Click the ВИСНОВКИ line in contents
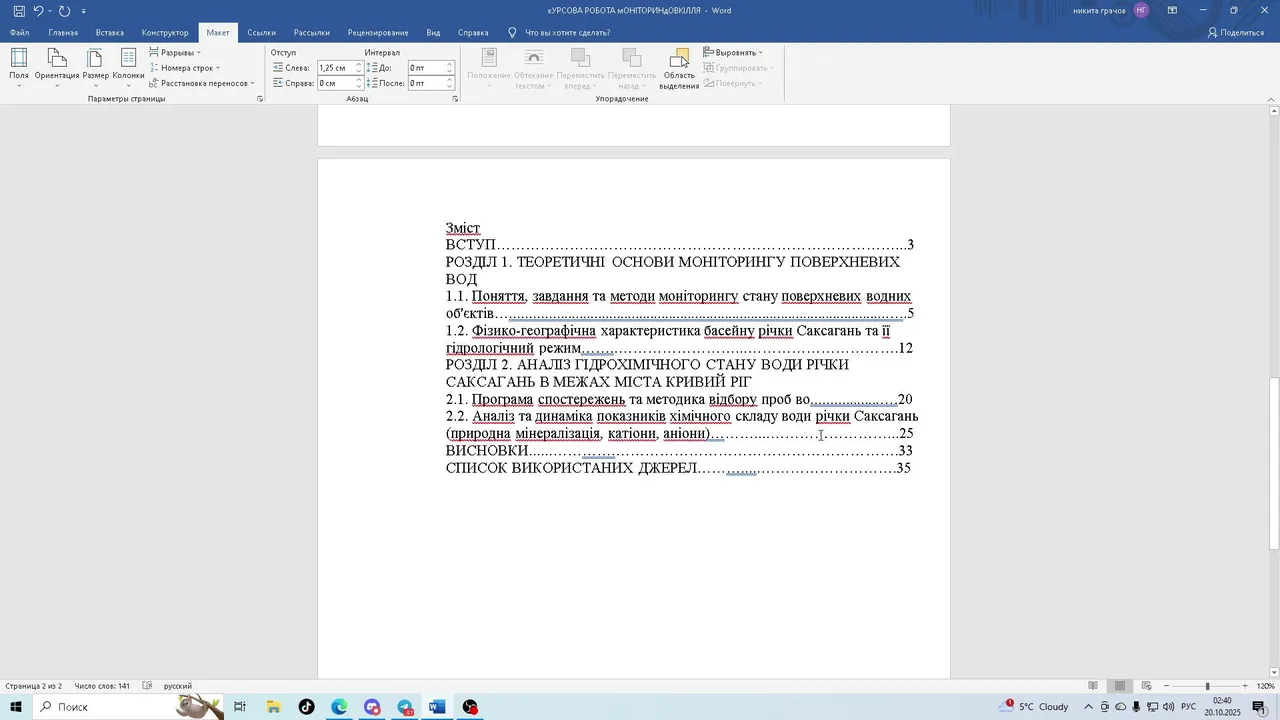1280x720 pixels. (x=680, y=451)
